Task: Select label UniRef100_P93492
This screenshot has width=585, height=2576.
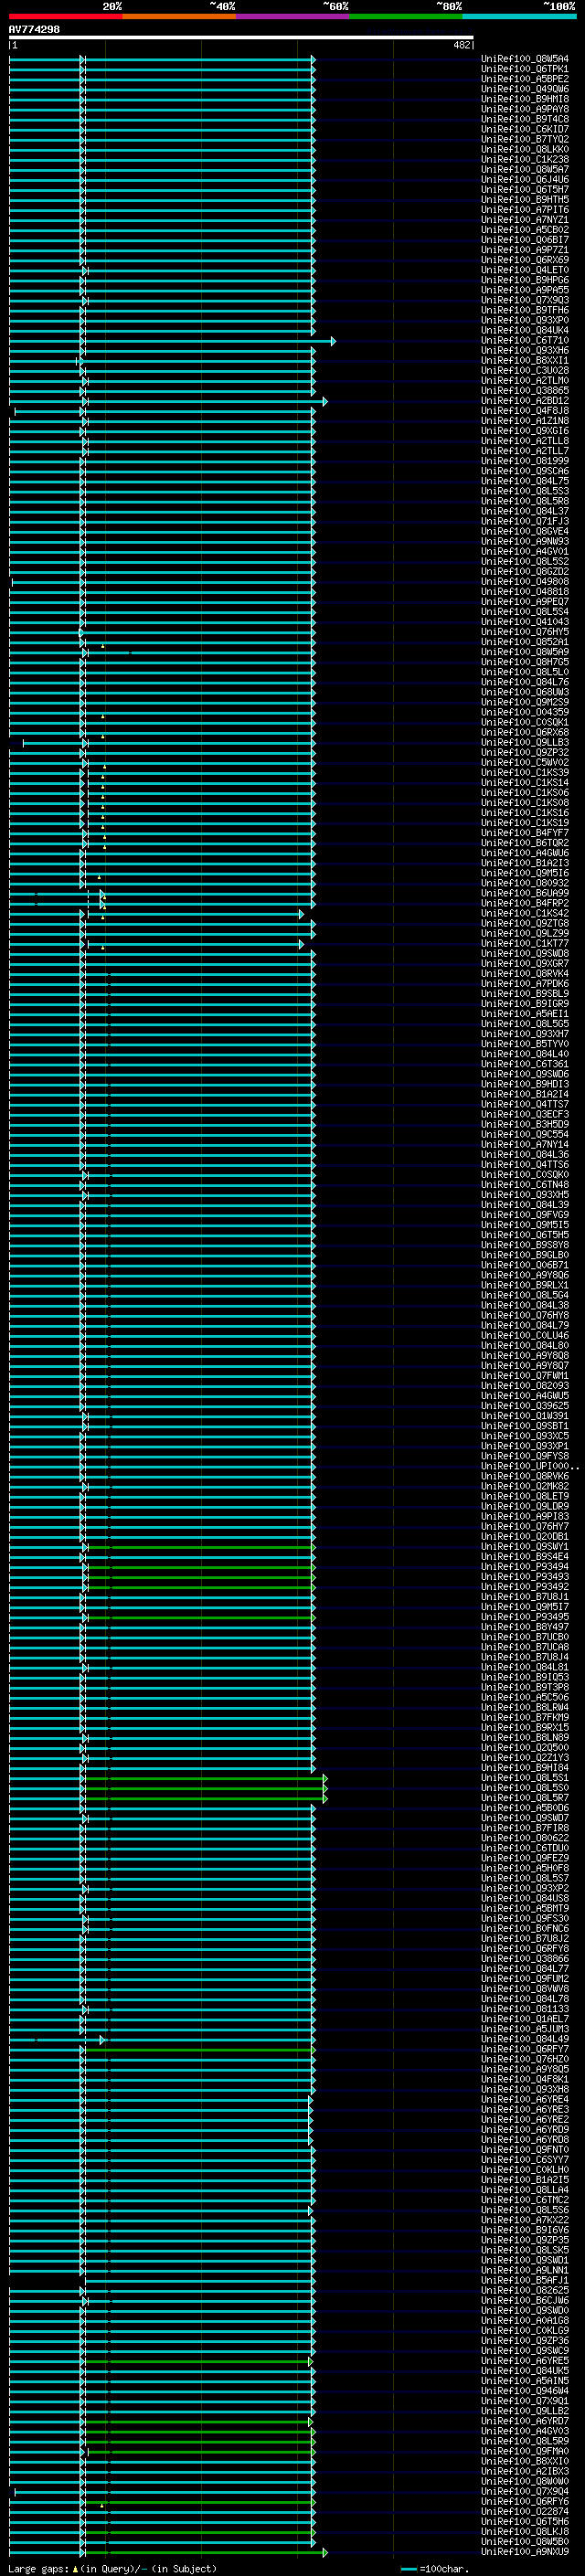Action: tap(525, 1587)
